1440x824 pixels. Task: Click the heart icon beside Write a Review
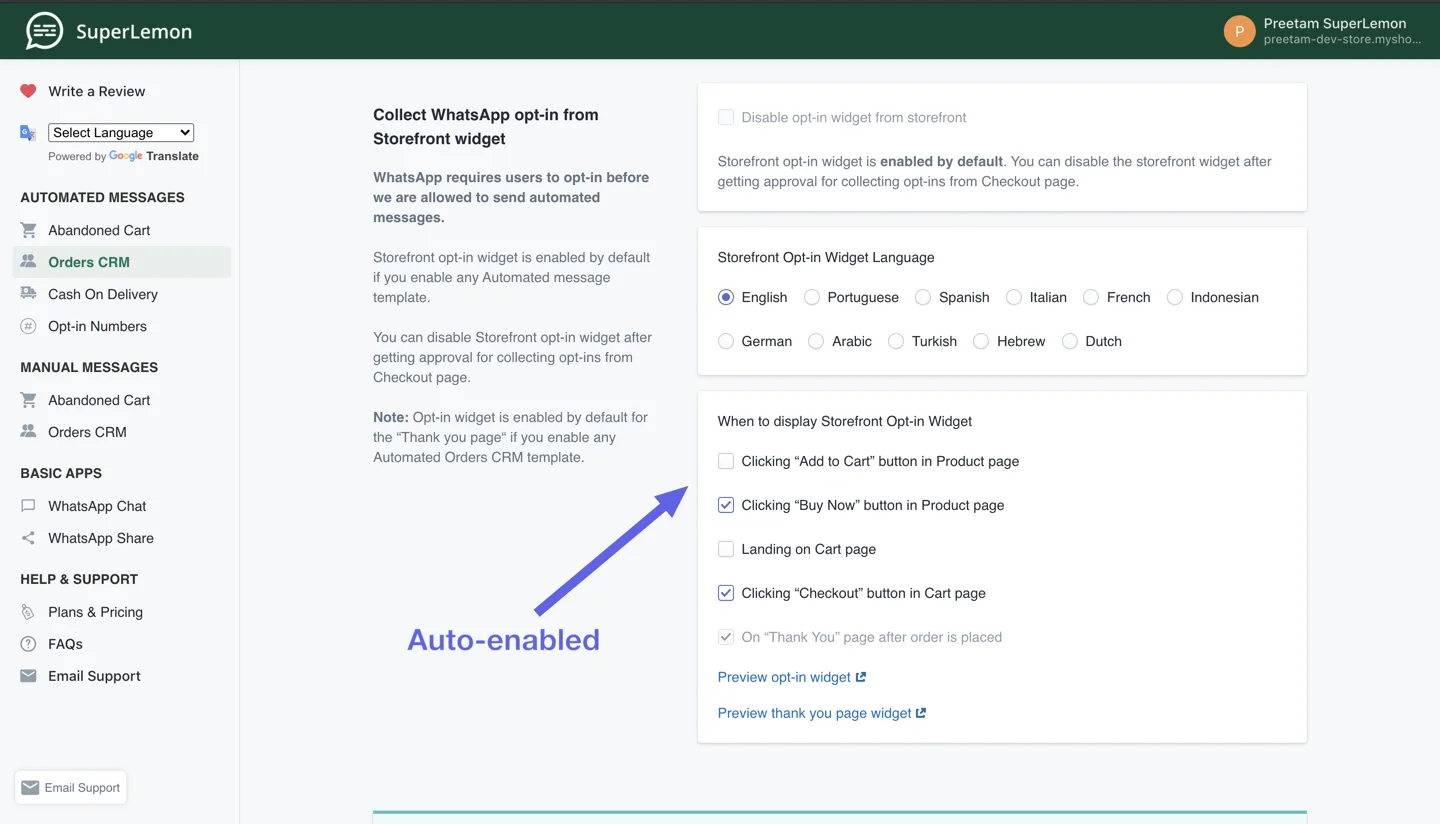coord(28,91)
